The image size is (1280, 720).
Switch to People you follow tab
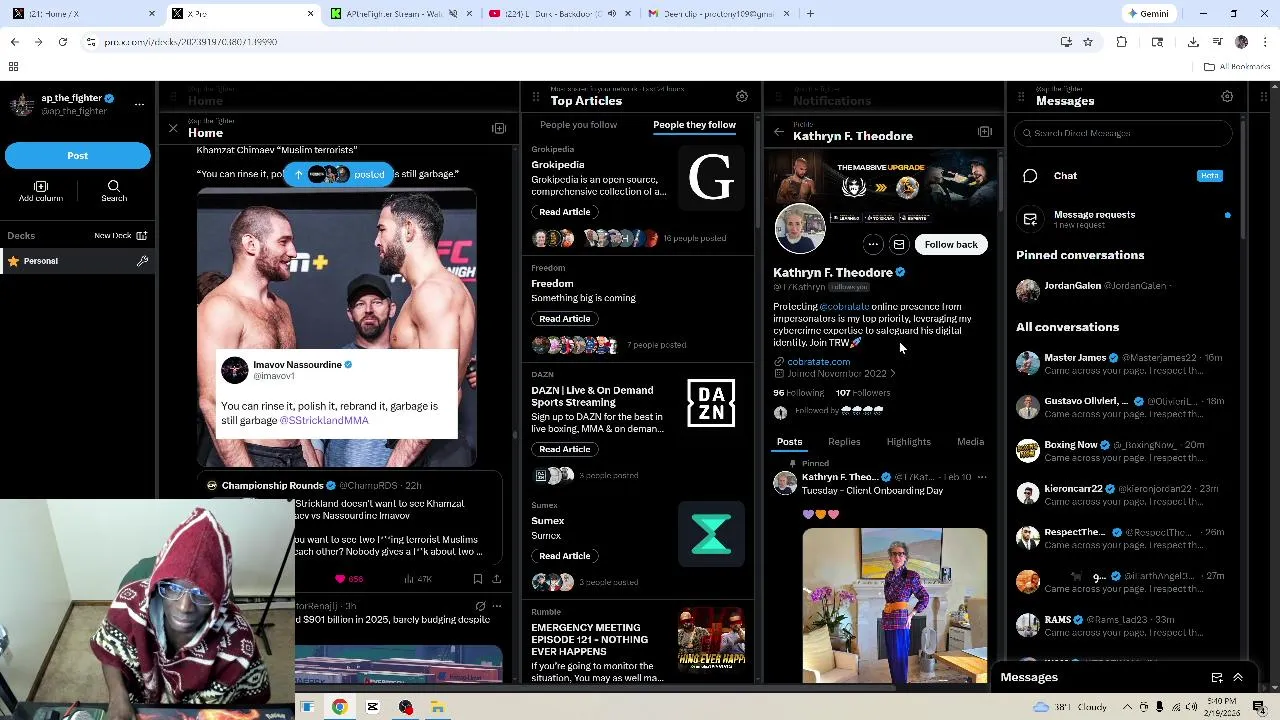point(578,125)
